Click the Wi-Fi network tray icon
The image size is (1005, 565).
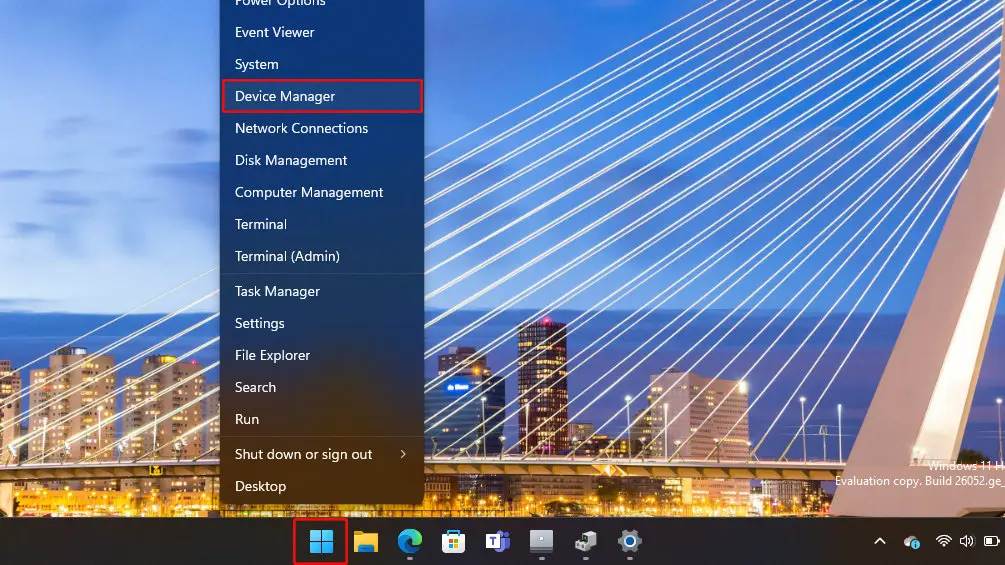pyautogui.click(x=943, y=541)
